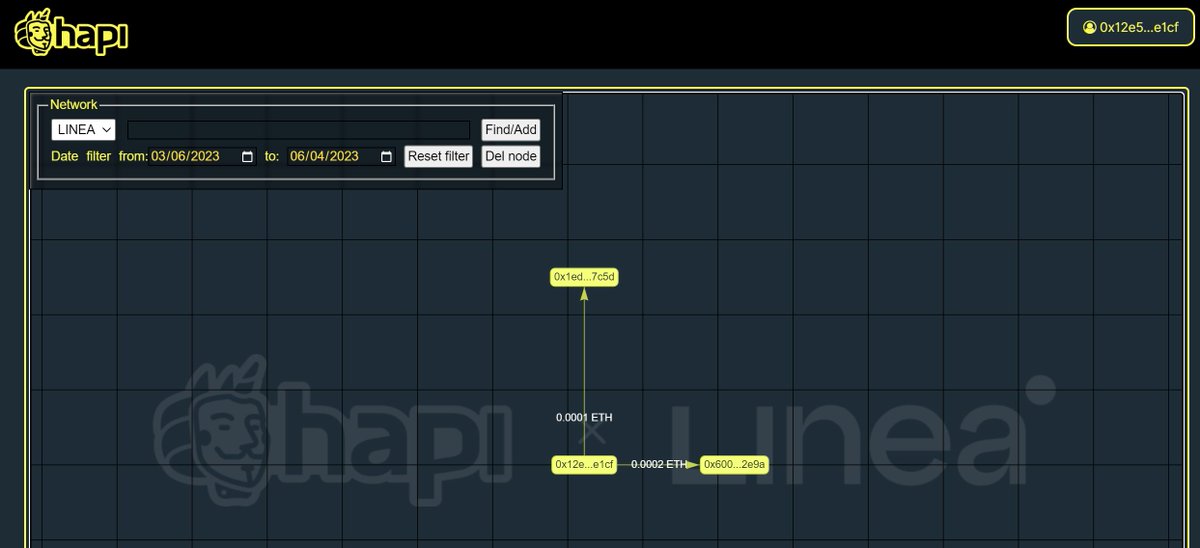Select the graph node 0x12e...e1cf
Viewport: 1200px width, 548px height.
[584, 464]
